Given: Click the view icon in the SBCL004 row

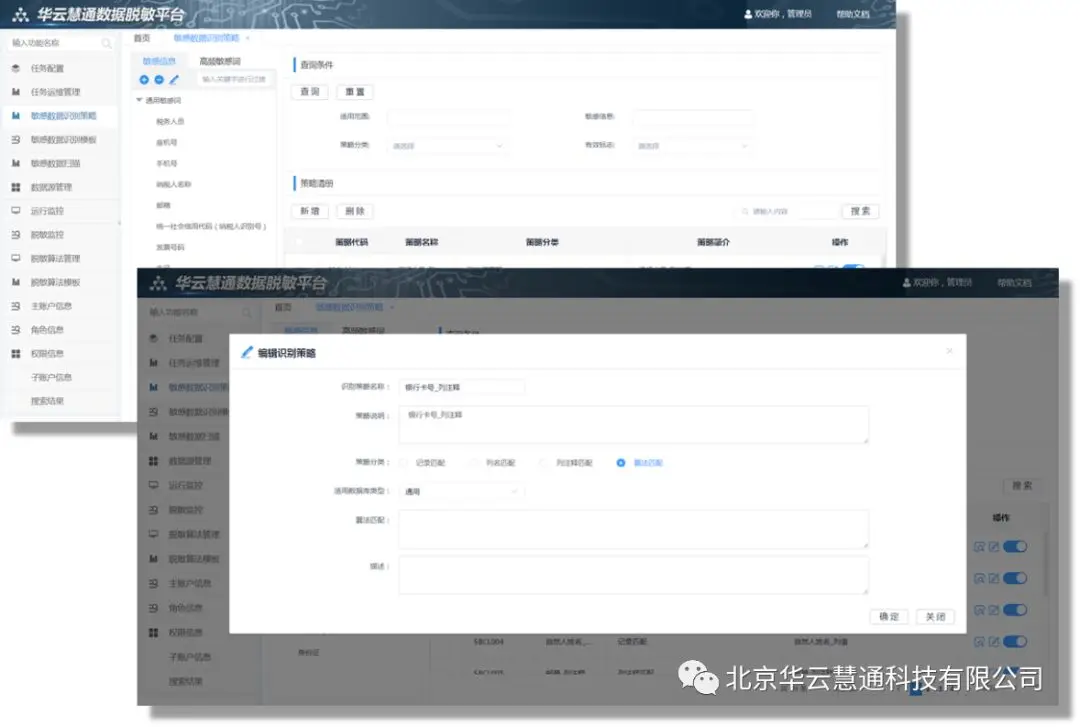Looking at the screenshot, I should point(979,642).
